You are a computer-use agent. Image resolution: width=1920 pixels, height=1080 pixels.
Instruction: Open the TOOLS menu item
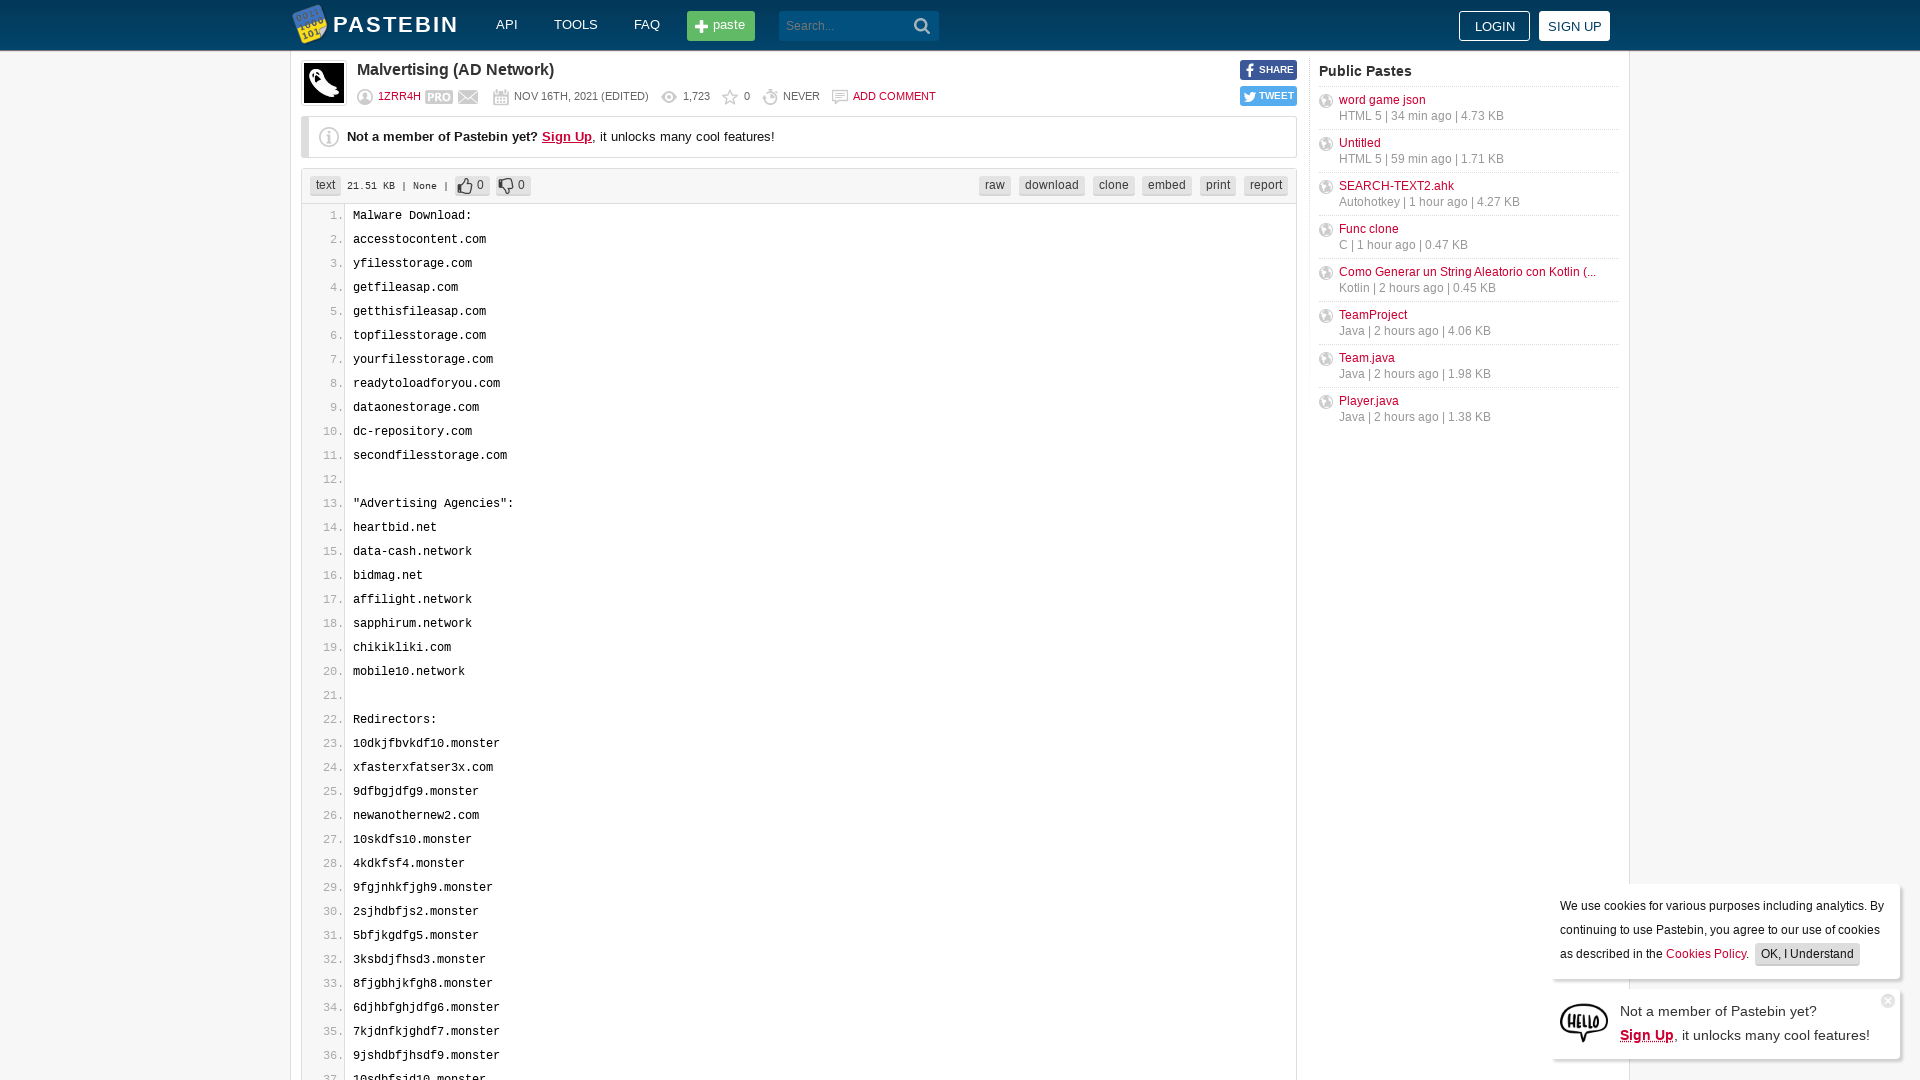point(576,25)
